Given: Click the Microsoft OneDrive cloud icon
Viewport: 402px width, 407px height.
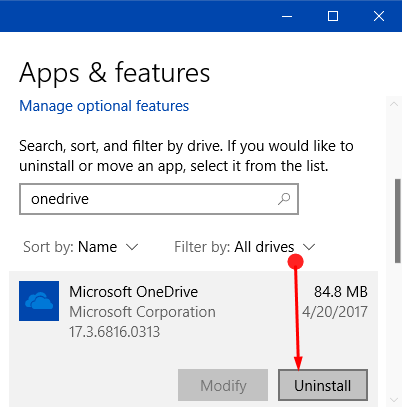Looking at the screenshot, I should (39, 301).
